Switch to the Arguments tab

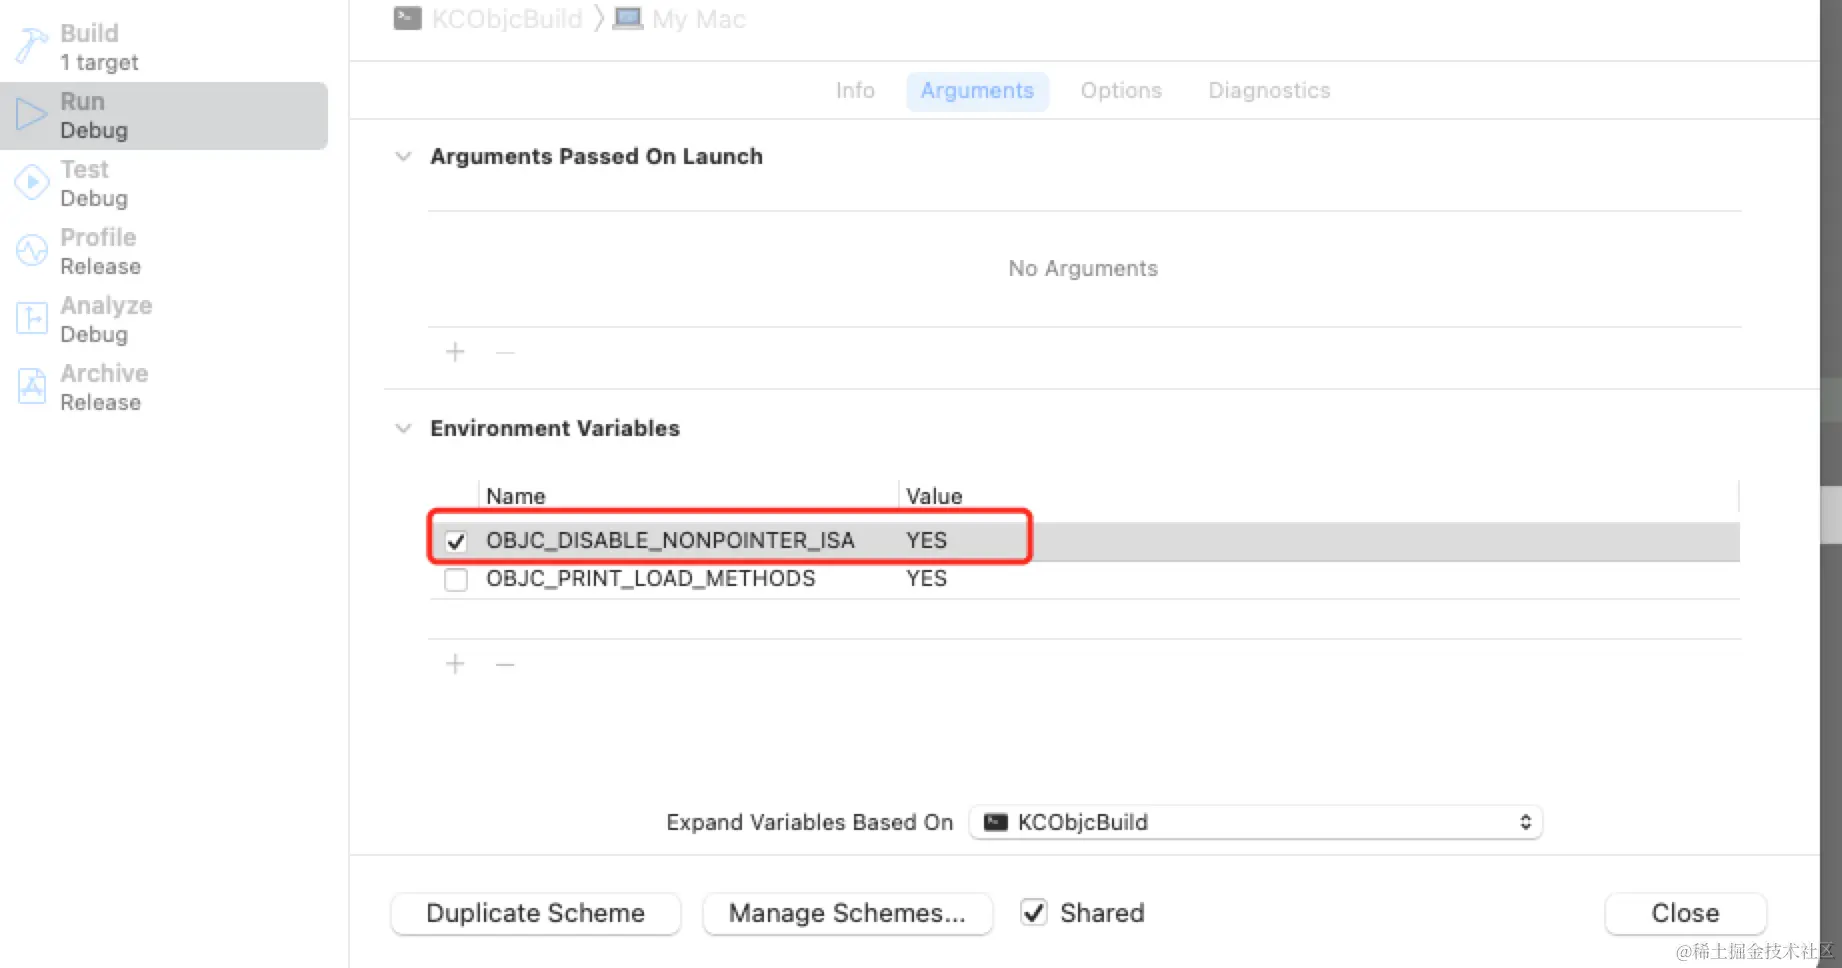point(977,91)
